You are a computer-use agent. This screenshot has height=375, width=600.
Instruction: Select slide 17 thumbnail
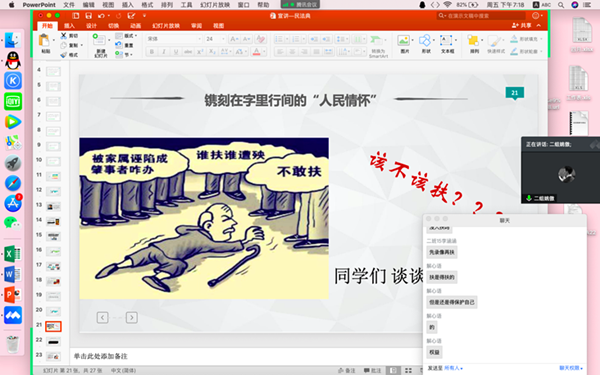pos(53,266)
